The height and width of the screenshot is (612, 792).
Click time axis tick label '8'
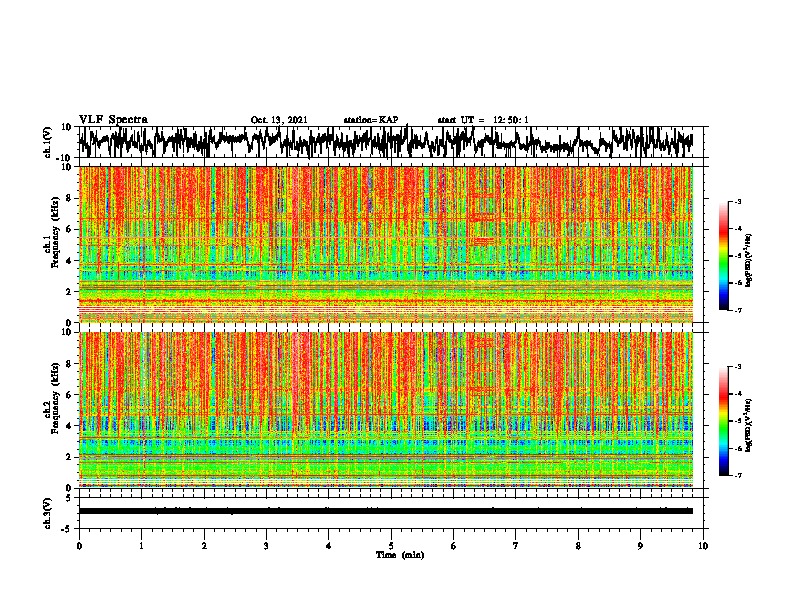(578, 546)
